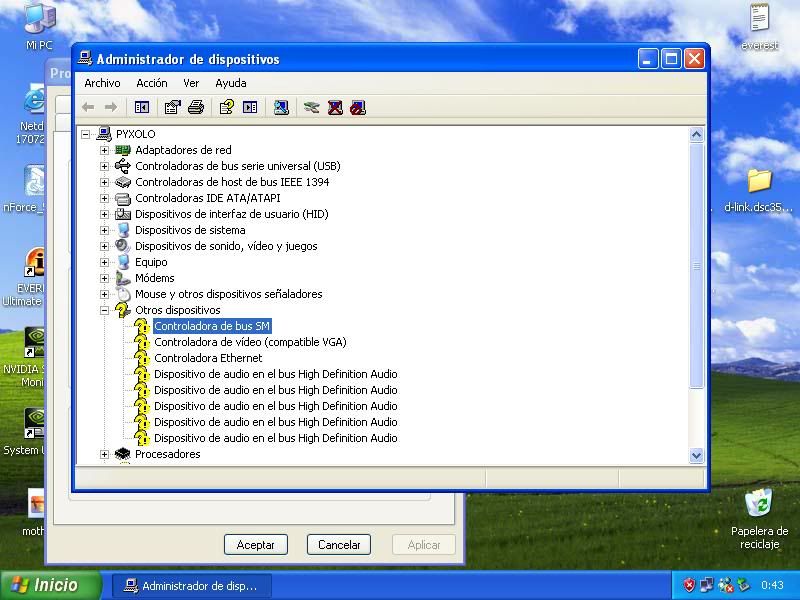Click the yellow question mark Otros dispositivos icon
The height and width of the screenshot is (600, 800).
(122, 310)
